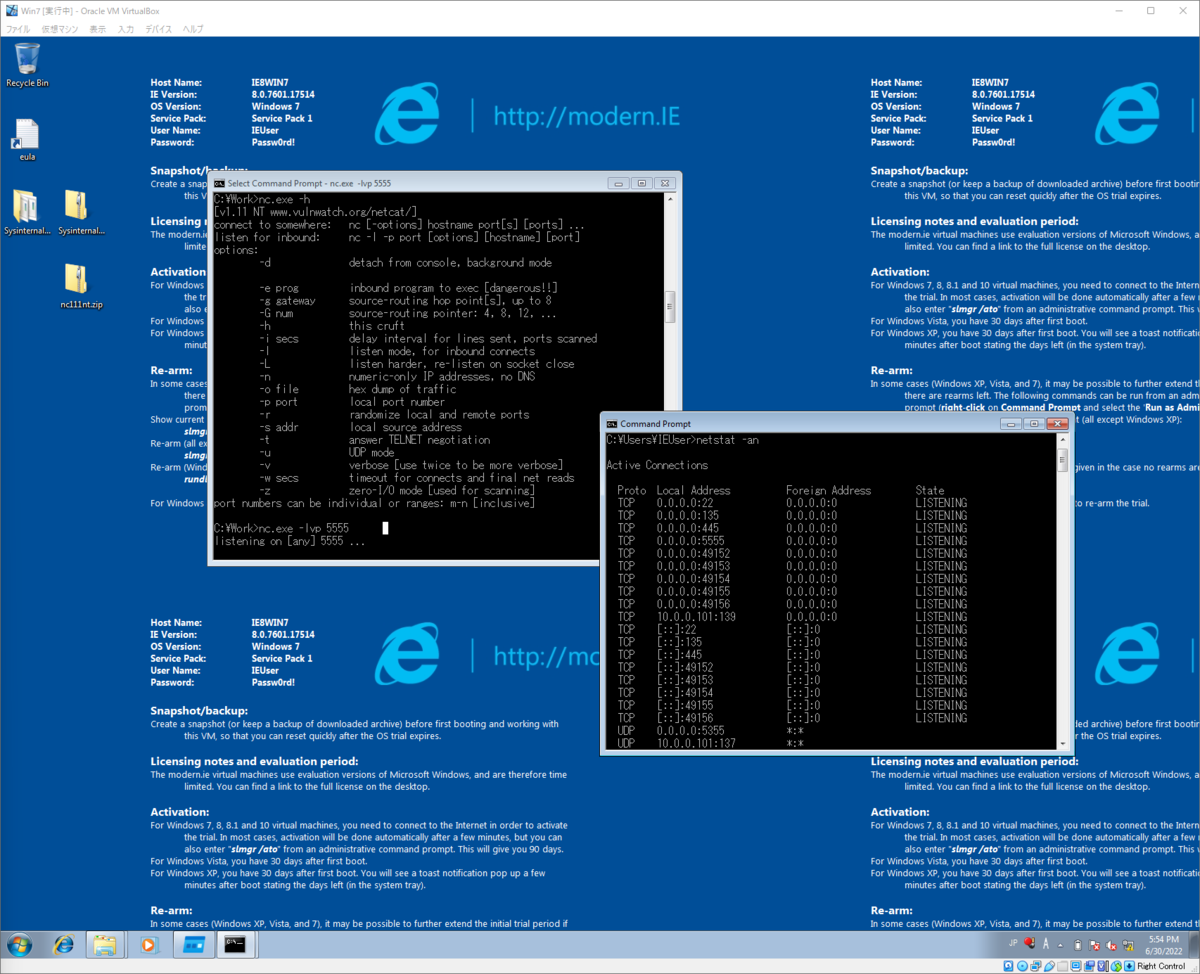Image resolution: width=1200 pixels, height=974 pixels.
Task: Click VirtualBox recording status icon
Action: 1089,966
